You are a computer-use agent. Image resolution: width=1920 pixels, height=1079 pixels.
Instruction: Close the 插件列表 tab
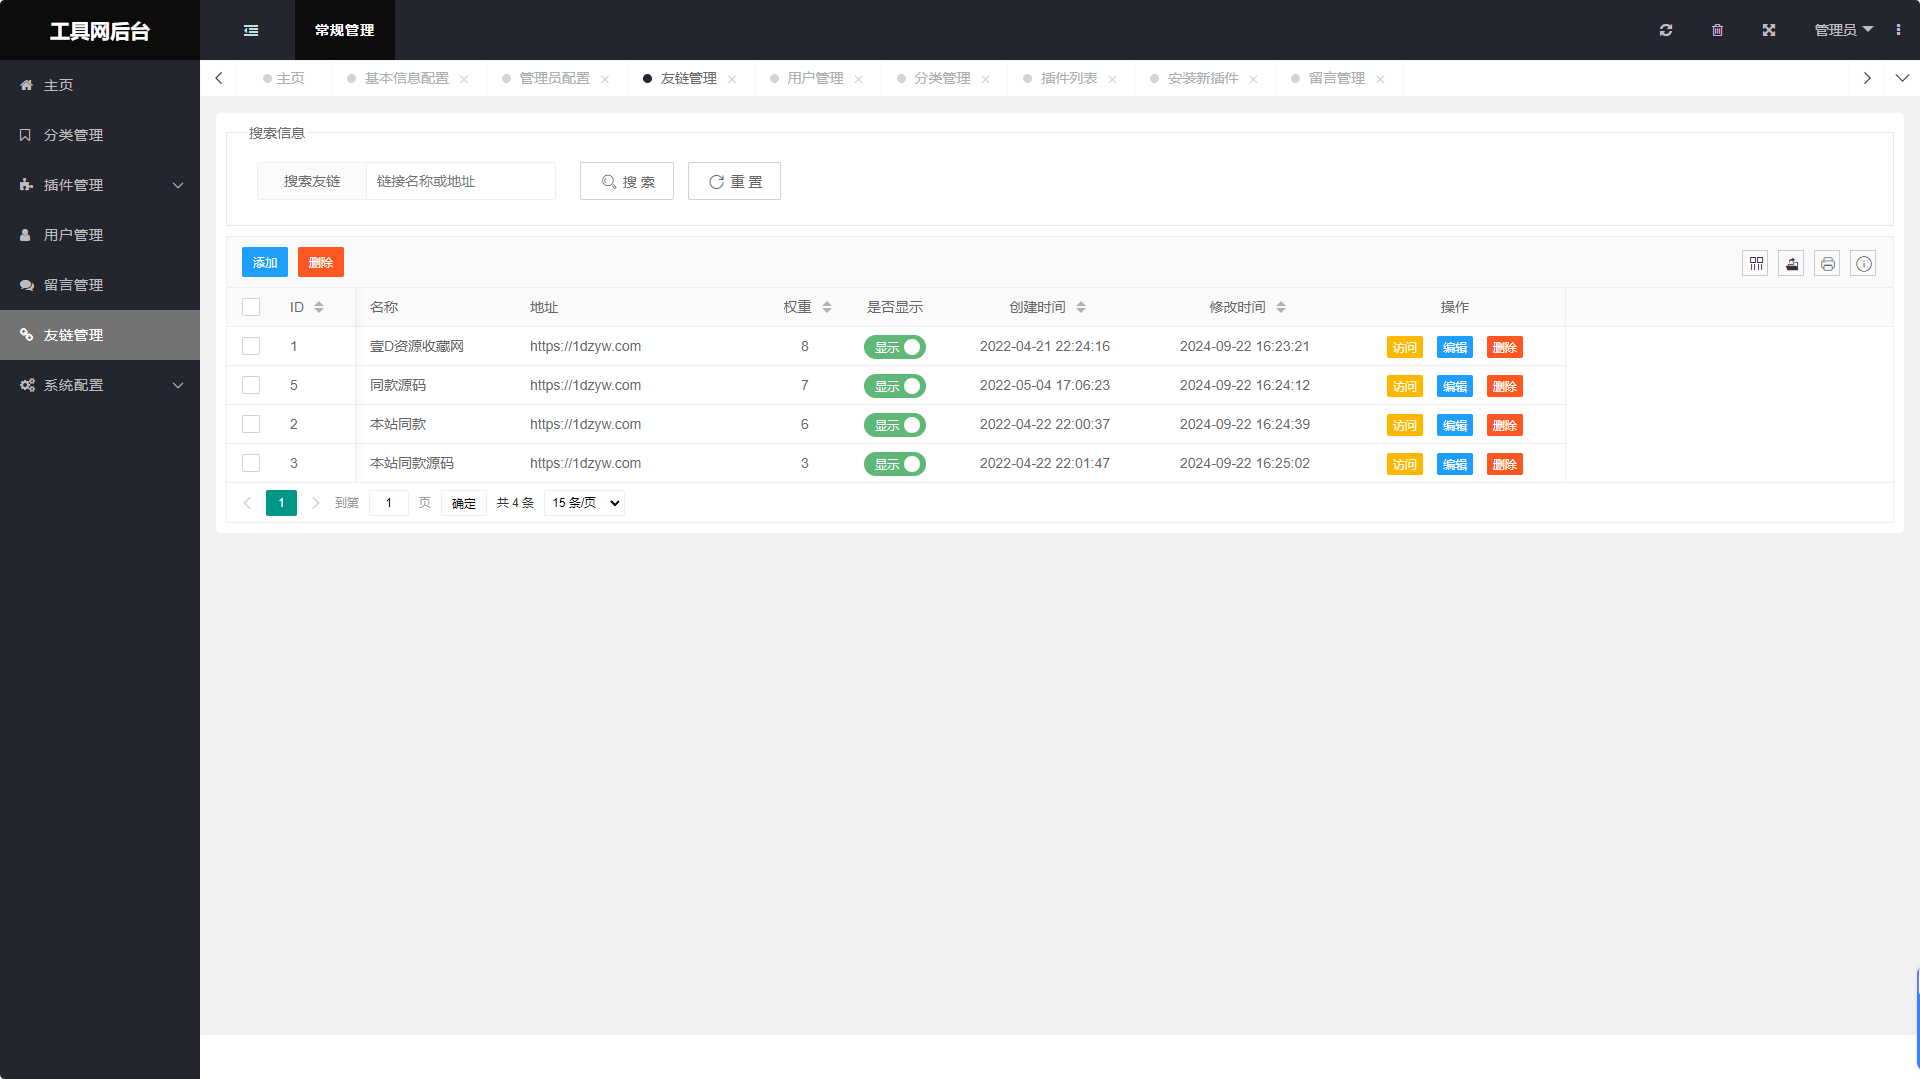(x=1112, y=79)
